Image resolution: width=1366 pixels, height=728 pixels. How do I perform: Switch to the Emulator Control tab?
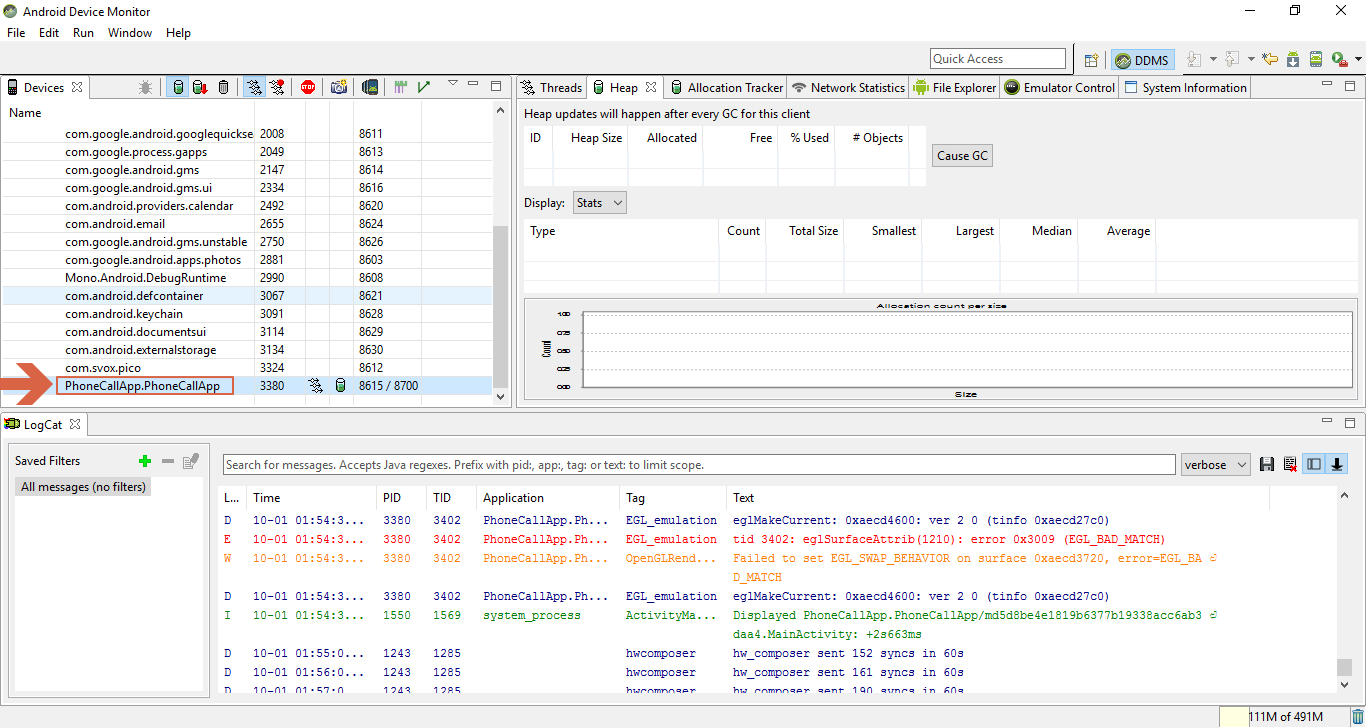pyautogui.click(x=1060, y=88)
